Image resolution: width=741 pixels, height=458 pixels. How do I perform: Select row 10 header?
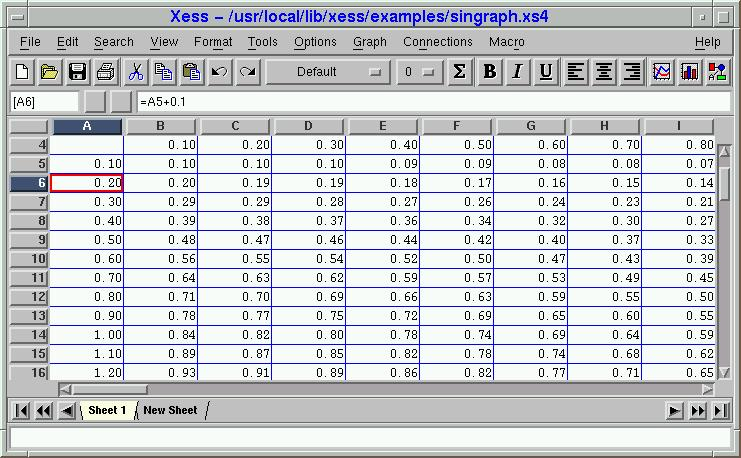click(29, 259)
